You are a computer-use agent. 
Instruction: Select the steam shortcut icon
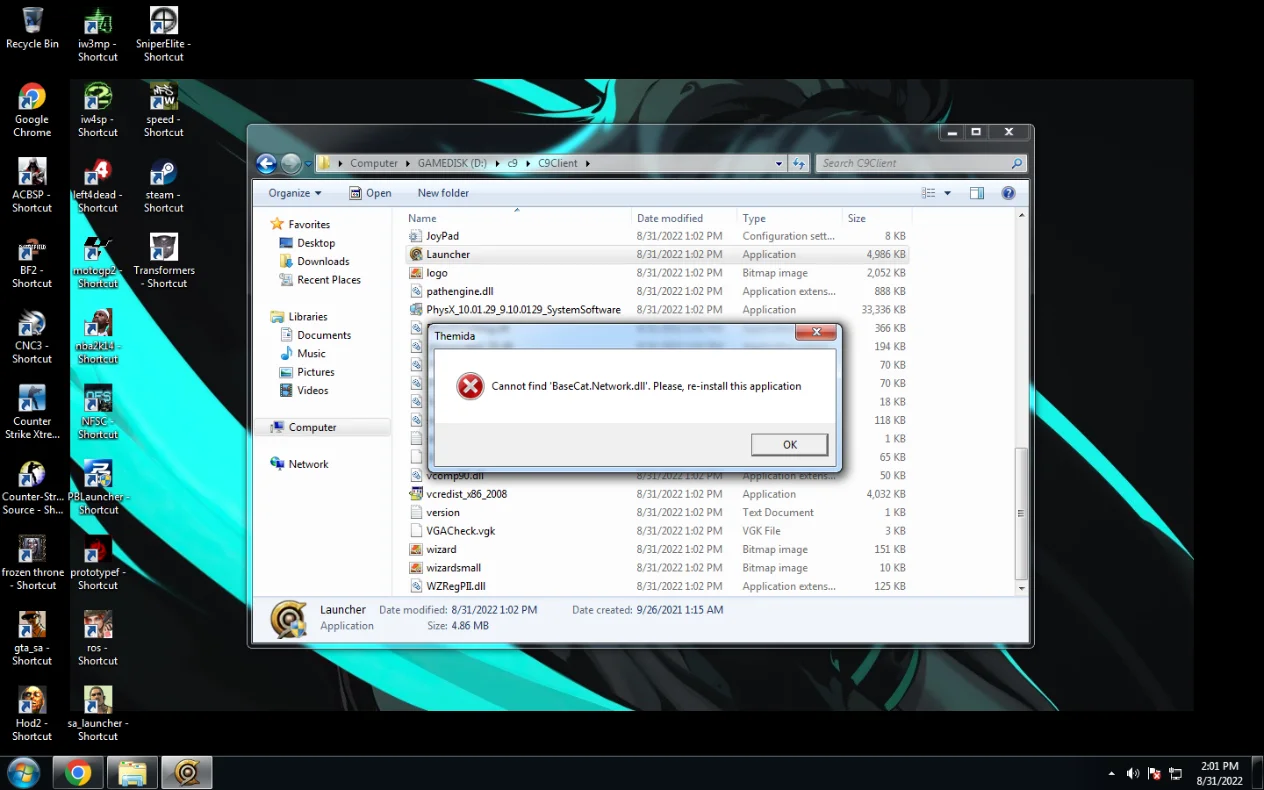pos(164,186)
